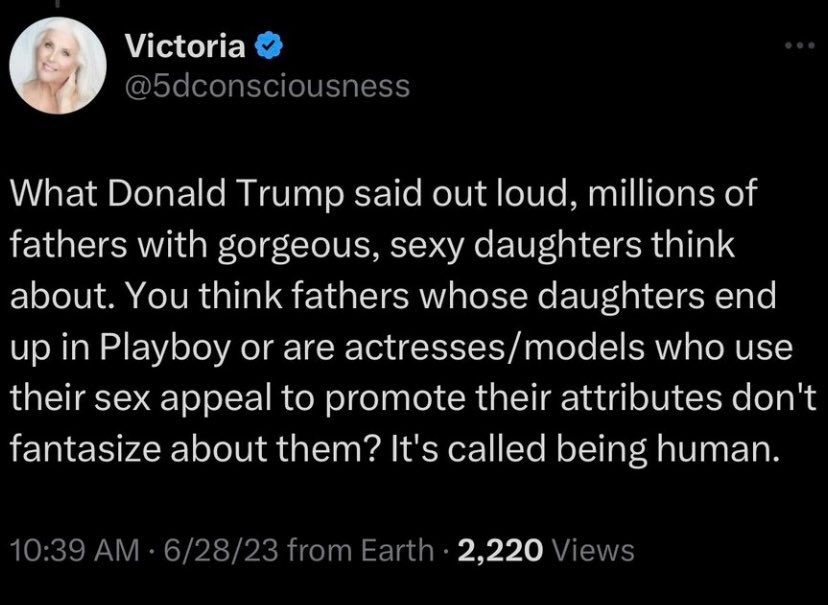Click the "Views" label
The height and width of the screenshot is (605, 828).
593,550
